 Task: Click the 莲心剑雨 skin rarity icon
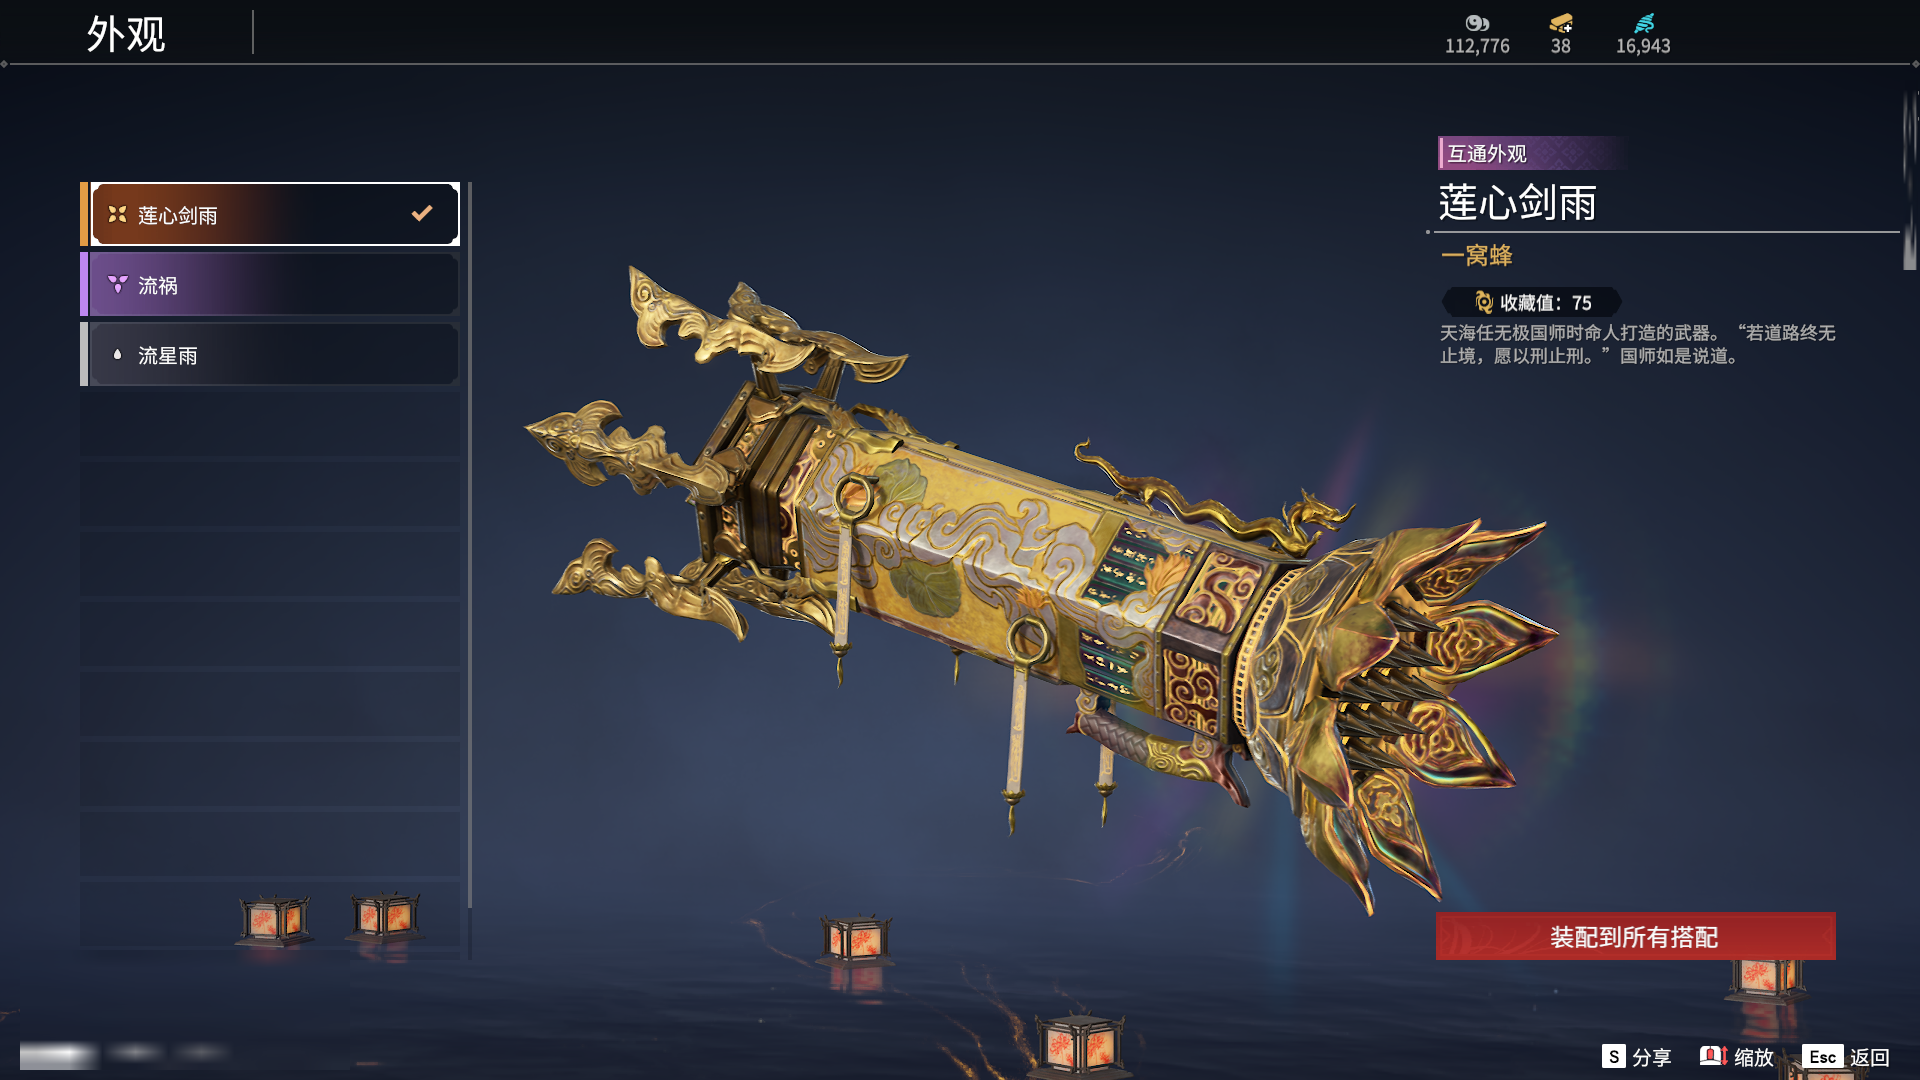point(117,214)
